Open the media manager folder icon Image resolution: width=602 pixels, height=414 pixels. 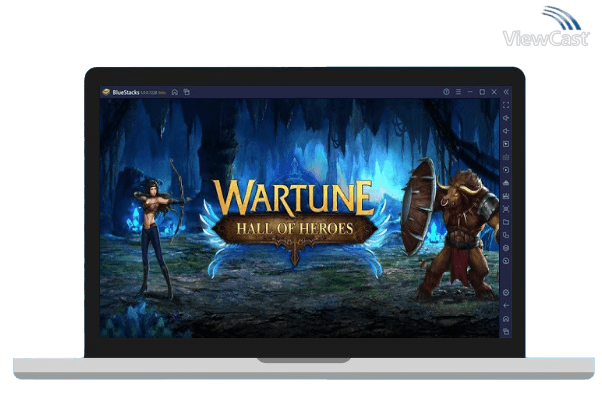(506, 222)
